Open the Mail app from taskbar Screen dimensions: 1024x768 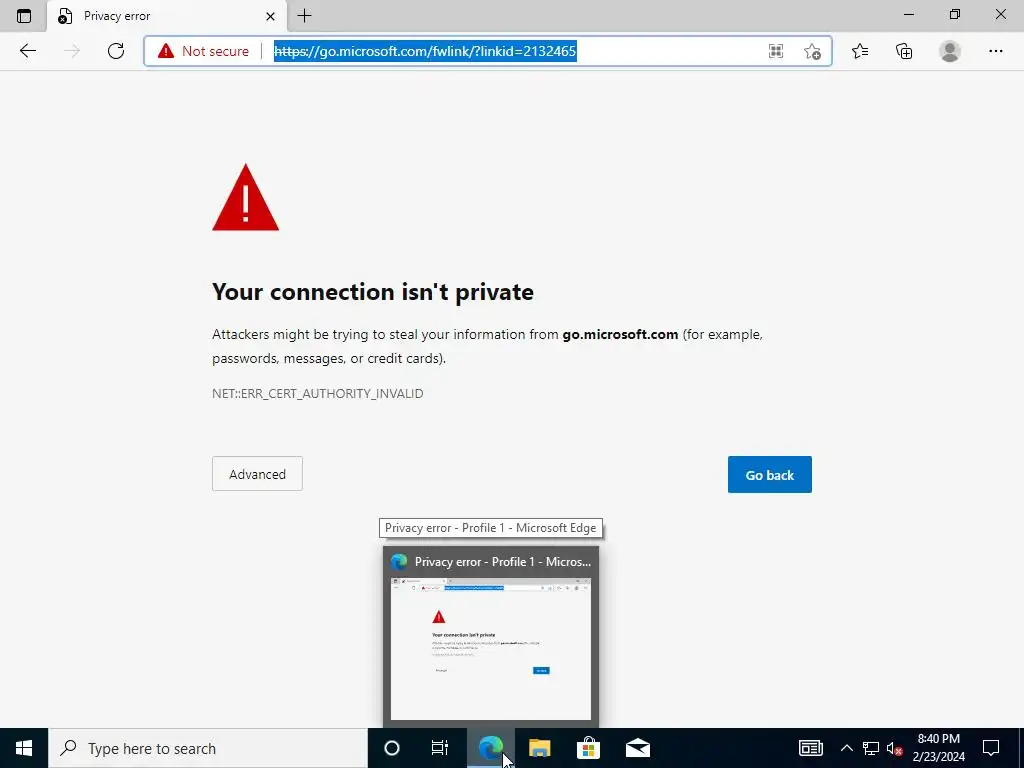[638, 748]
